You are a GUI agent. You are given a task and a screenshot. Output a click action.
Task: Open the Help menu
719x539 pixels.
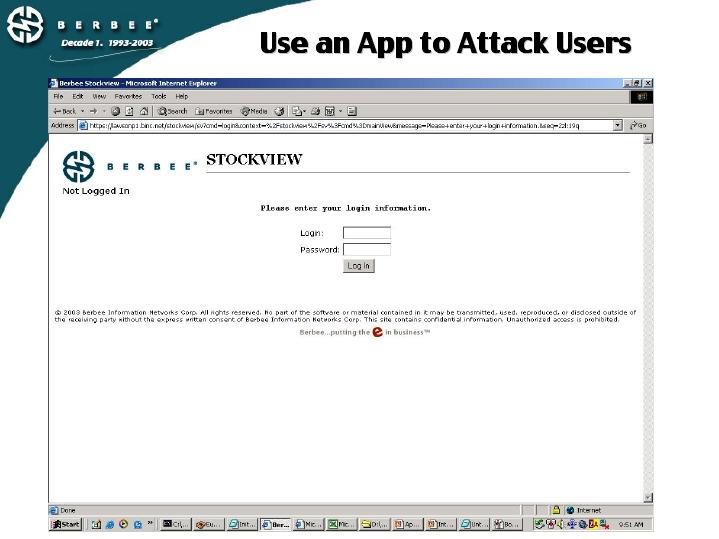click(x=181, y=97)
